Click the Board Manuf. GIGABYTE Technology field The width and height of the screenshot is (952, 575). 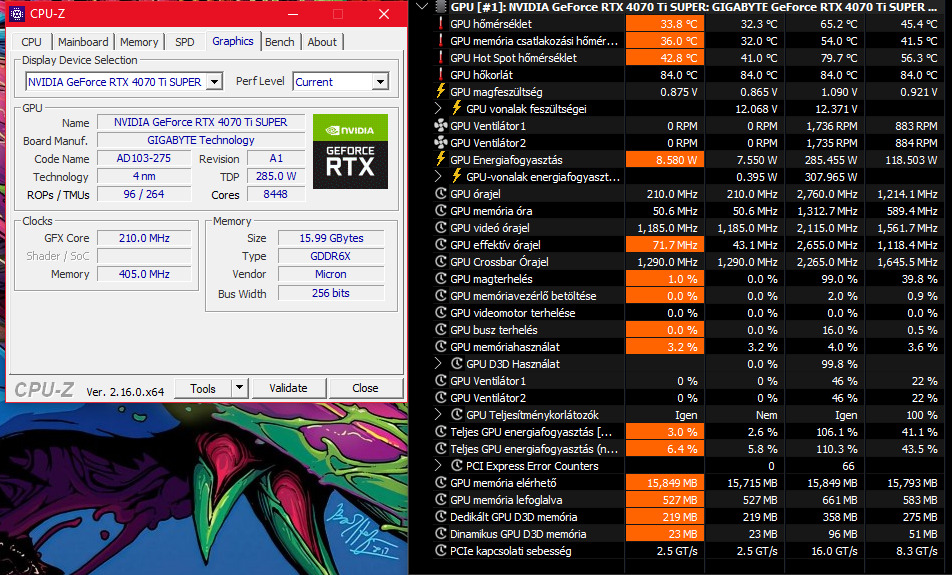pyautogui.click(x=201, y=140)
